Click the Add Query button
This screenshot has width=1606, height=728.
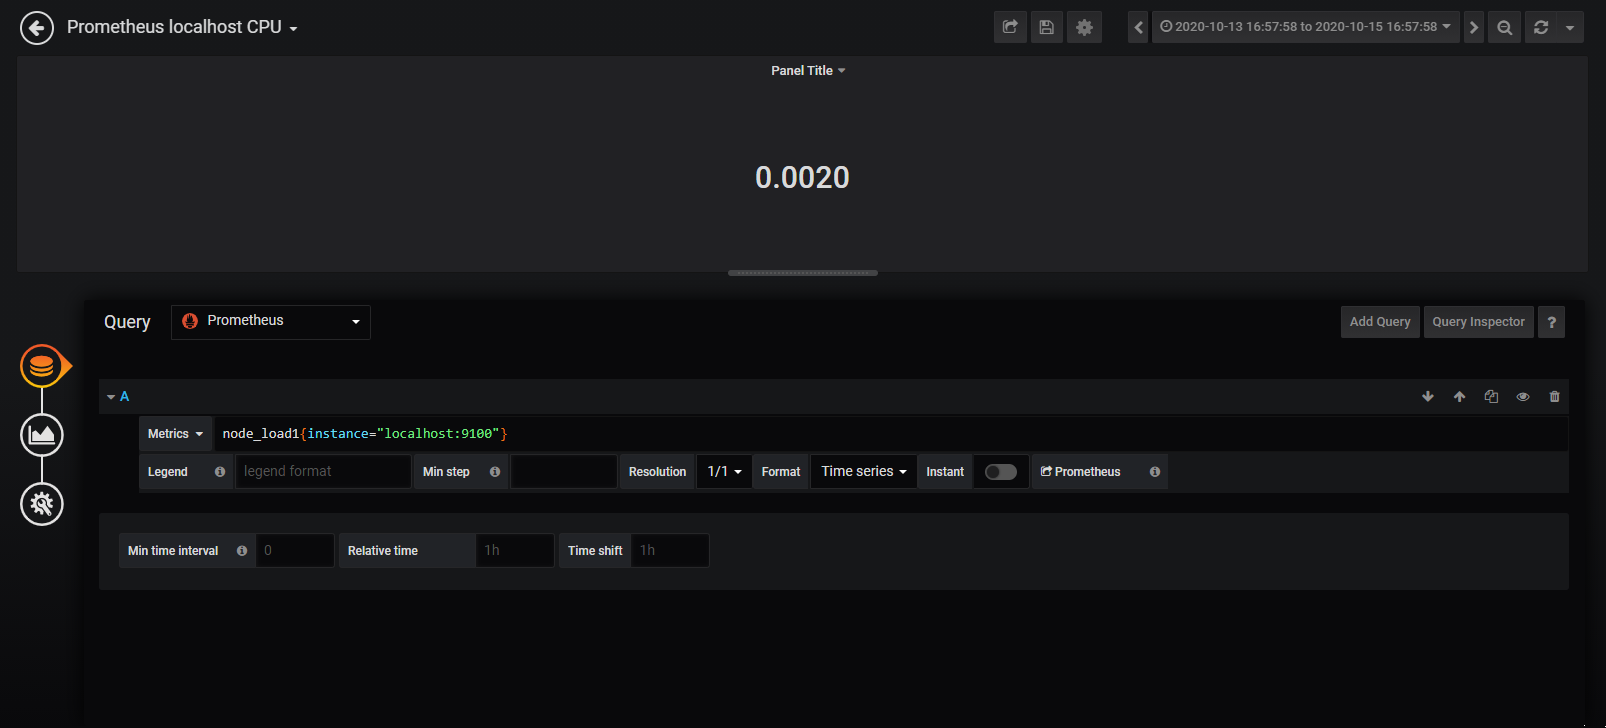tap(1380, 322)
